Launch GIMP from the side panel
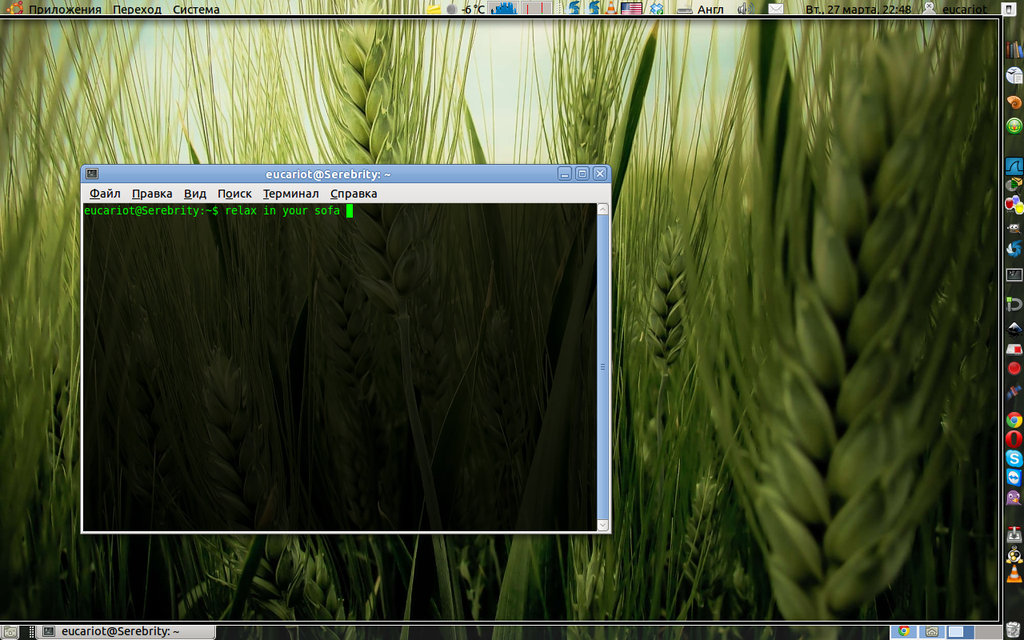This screenshot has height=640, width=1024. tap(1013, 228)
